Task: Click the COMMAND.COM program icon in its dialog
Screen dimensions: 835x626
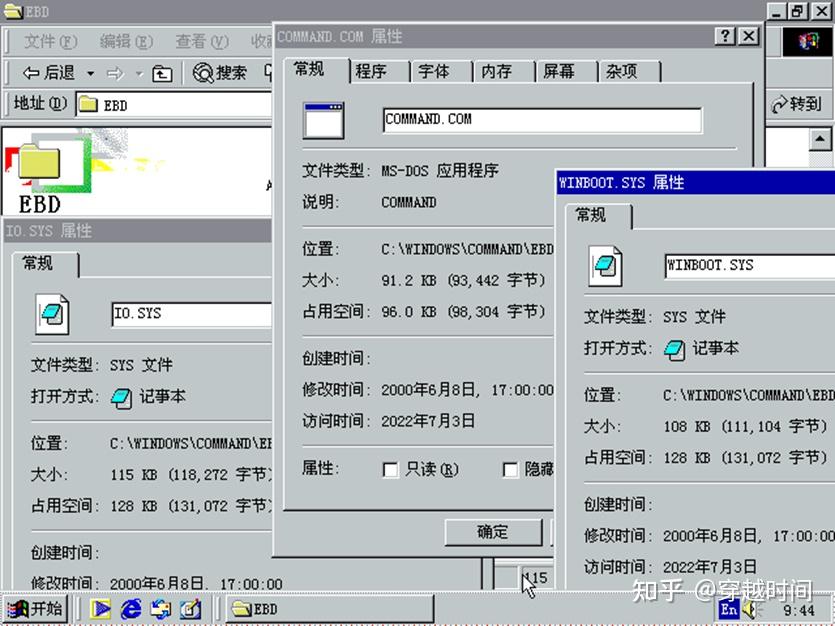Action: pos(324,120)
